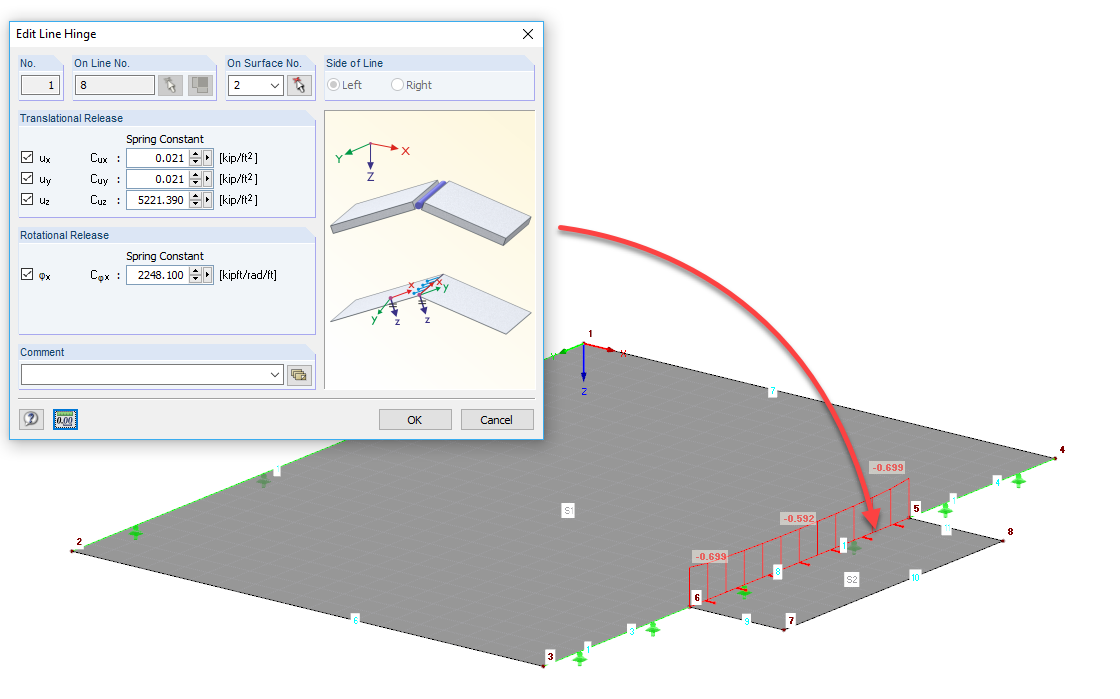Uncheck the uz translational release
The height and width of the screenshot is (699, 1120).
point(27,199)
